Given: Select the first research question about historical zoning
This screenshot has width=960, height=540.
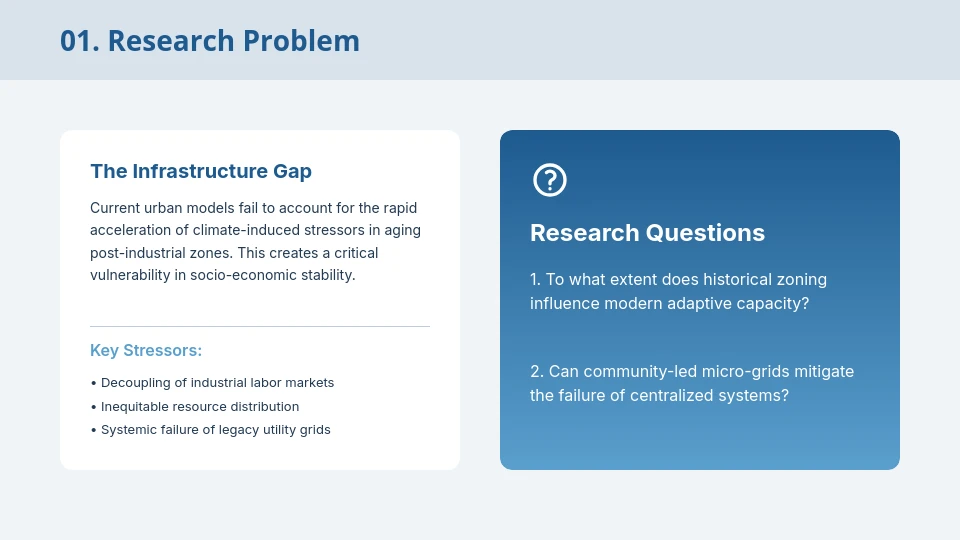Looking at the screenshot, I should (678, 291).
